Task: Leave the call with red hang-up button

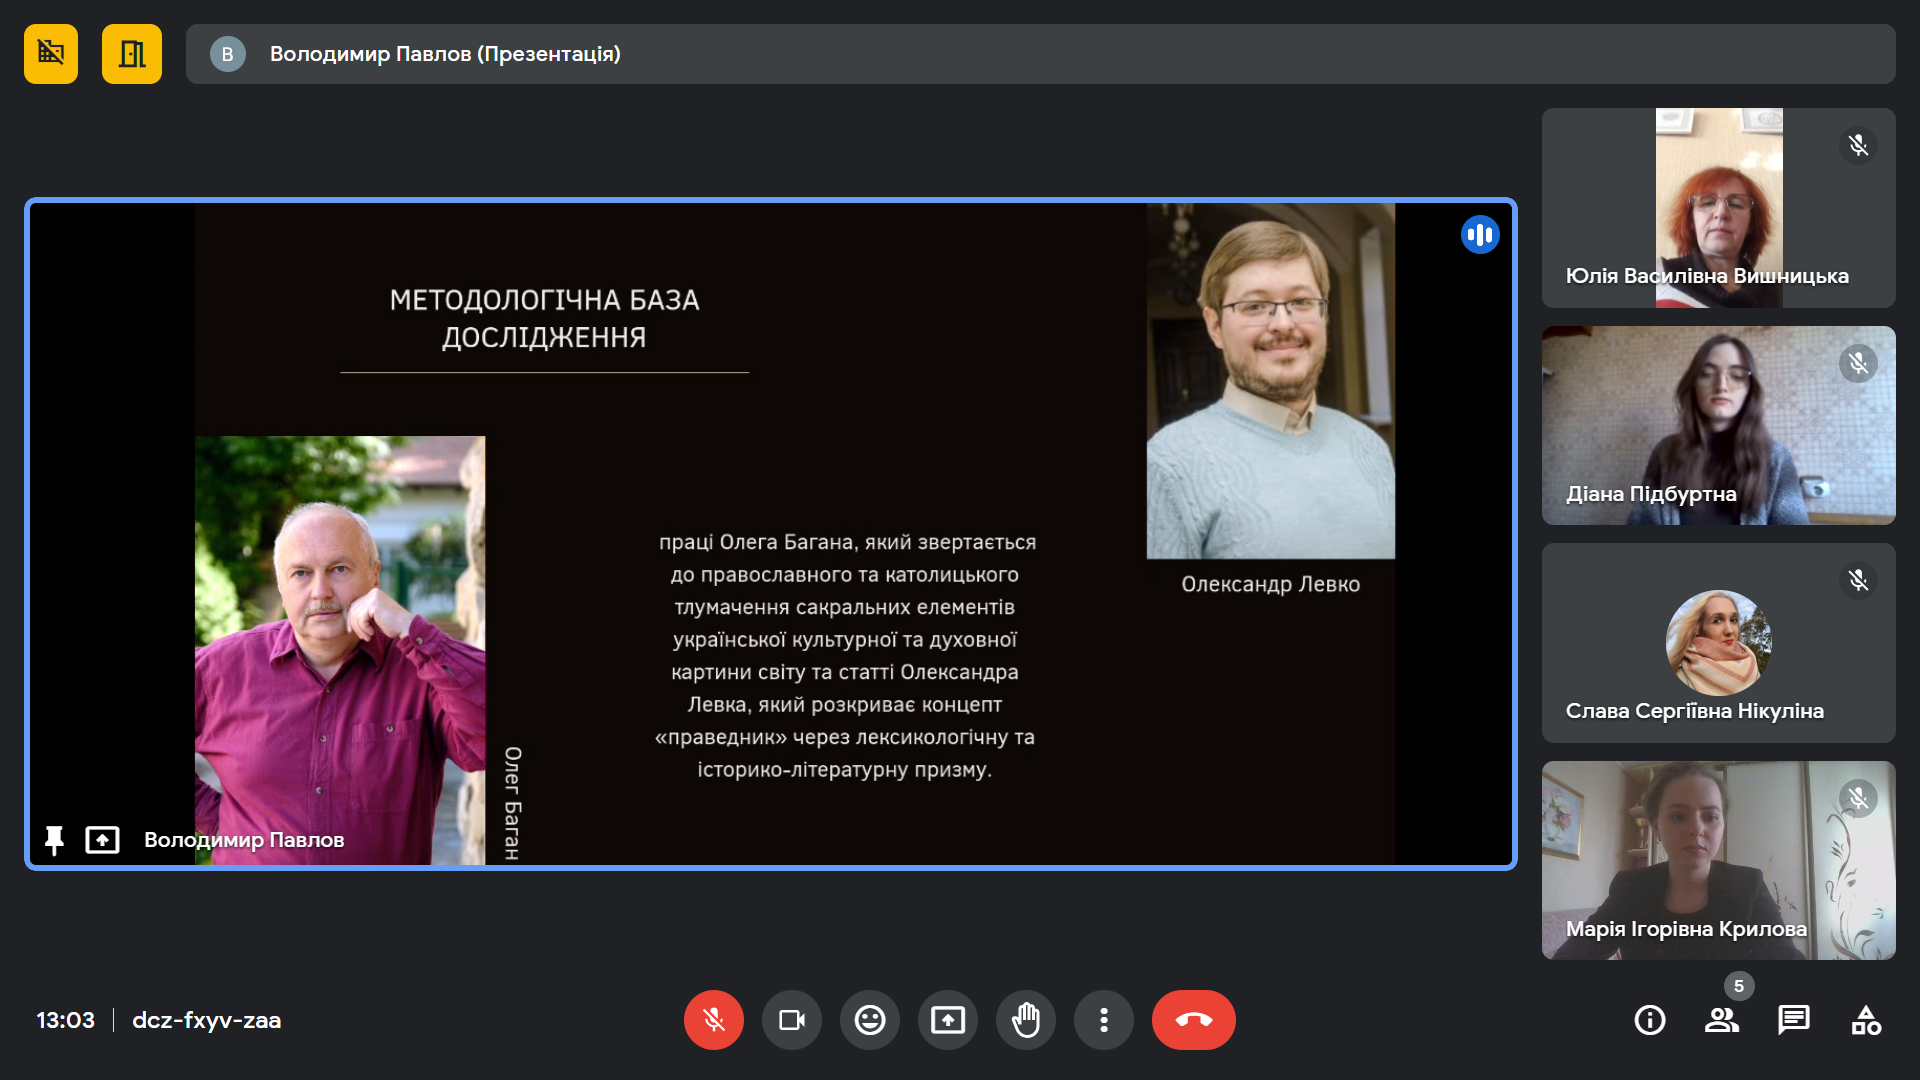Action: pyautogui.click(x=1193, y=1020)
